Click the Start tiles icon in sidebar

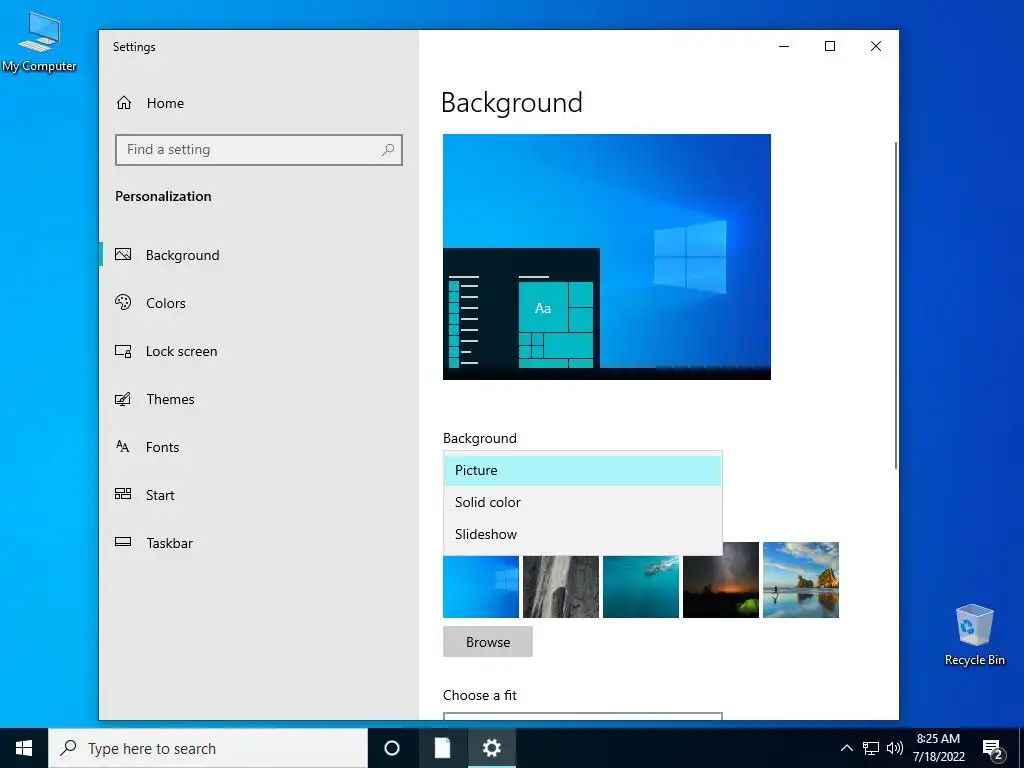pyautogui.click(x=123, y=494)
